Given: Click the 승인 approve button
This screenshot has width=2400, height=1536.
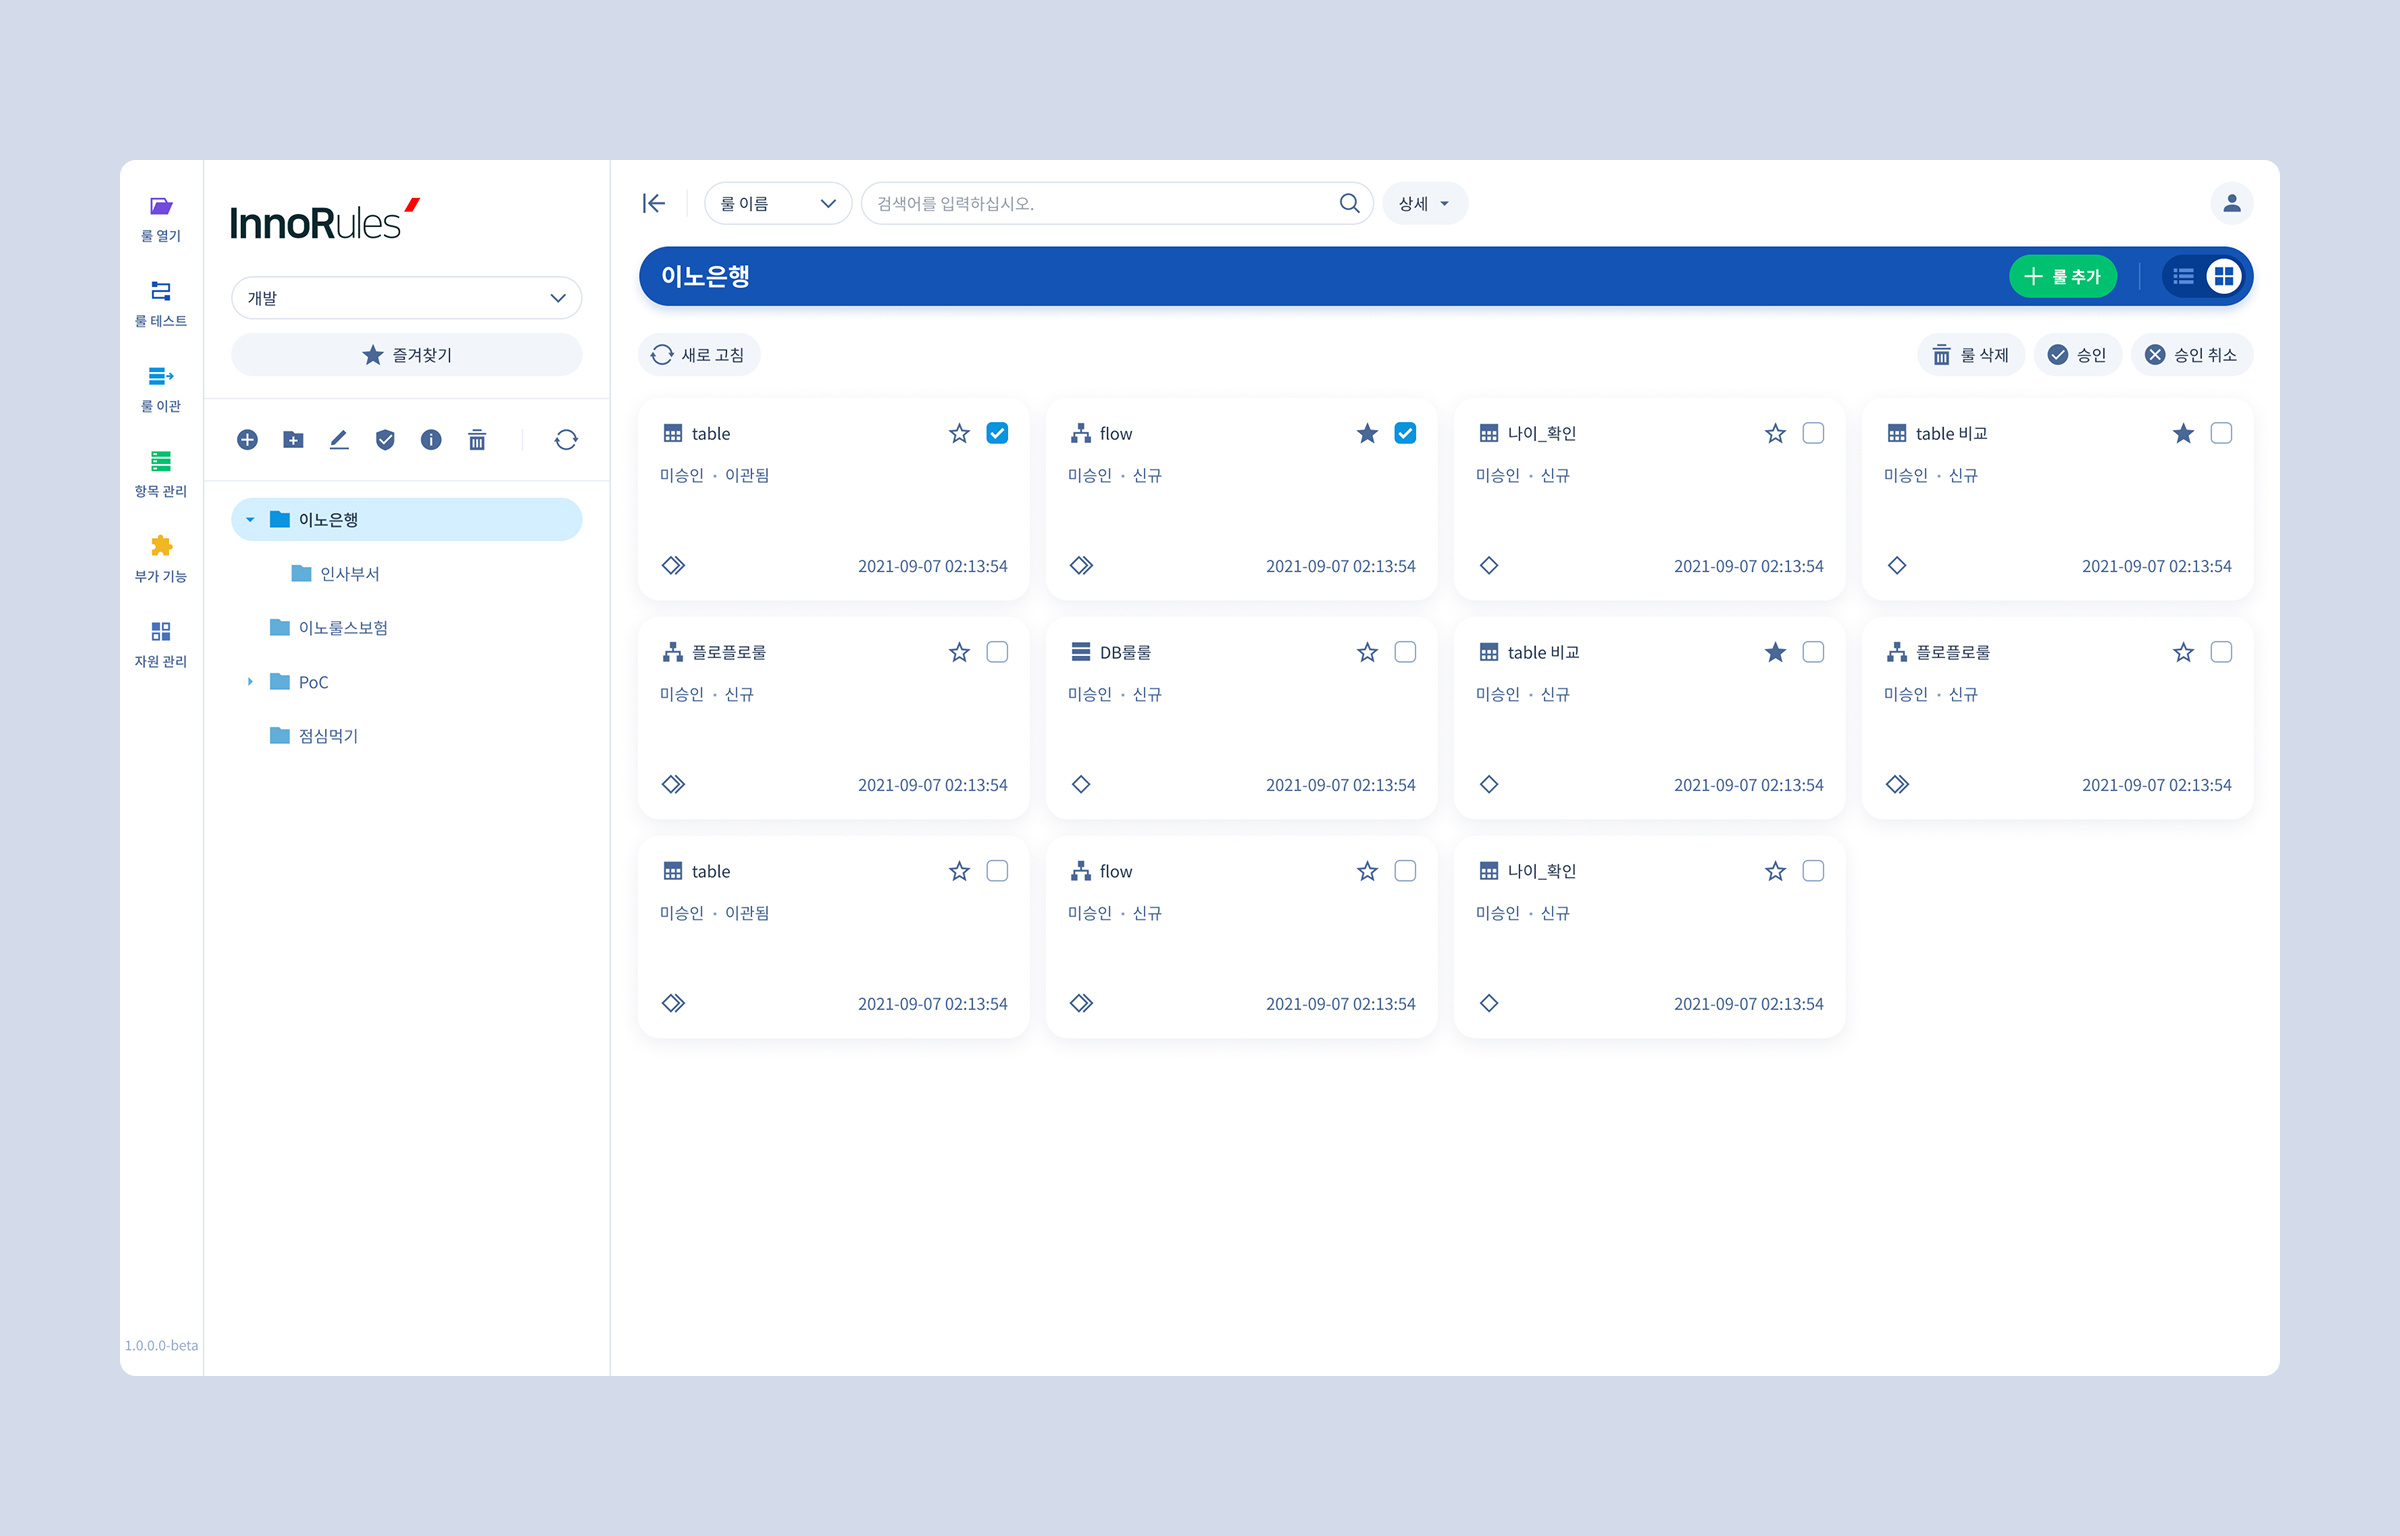Looking at the screenshot, I should tap(2077, 355).
